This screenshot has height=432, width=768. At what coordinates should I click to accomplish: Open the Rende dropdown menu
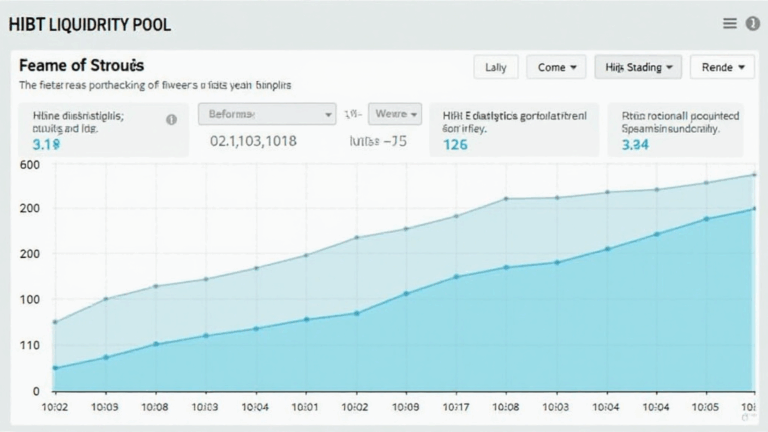(721, 67)
